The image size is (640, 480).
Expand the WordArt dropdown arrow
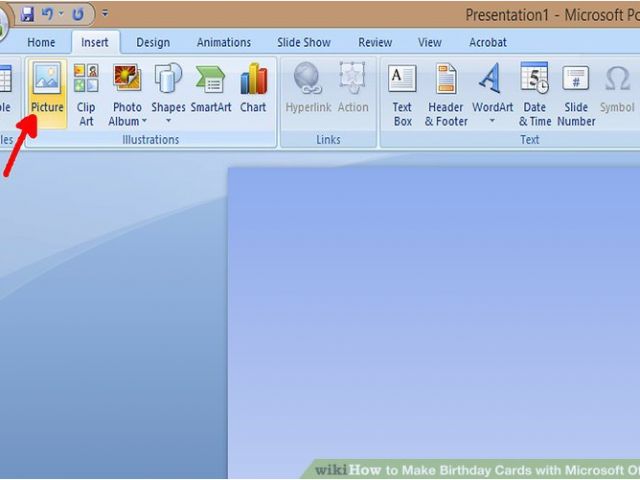point(492,121)
